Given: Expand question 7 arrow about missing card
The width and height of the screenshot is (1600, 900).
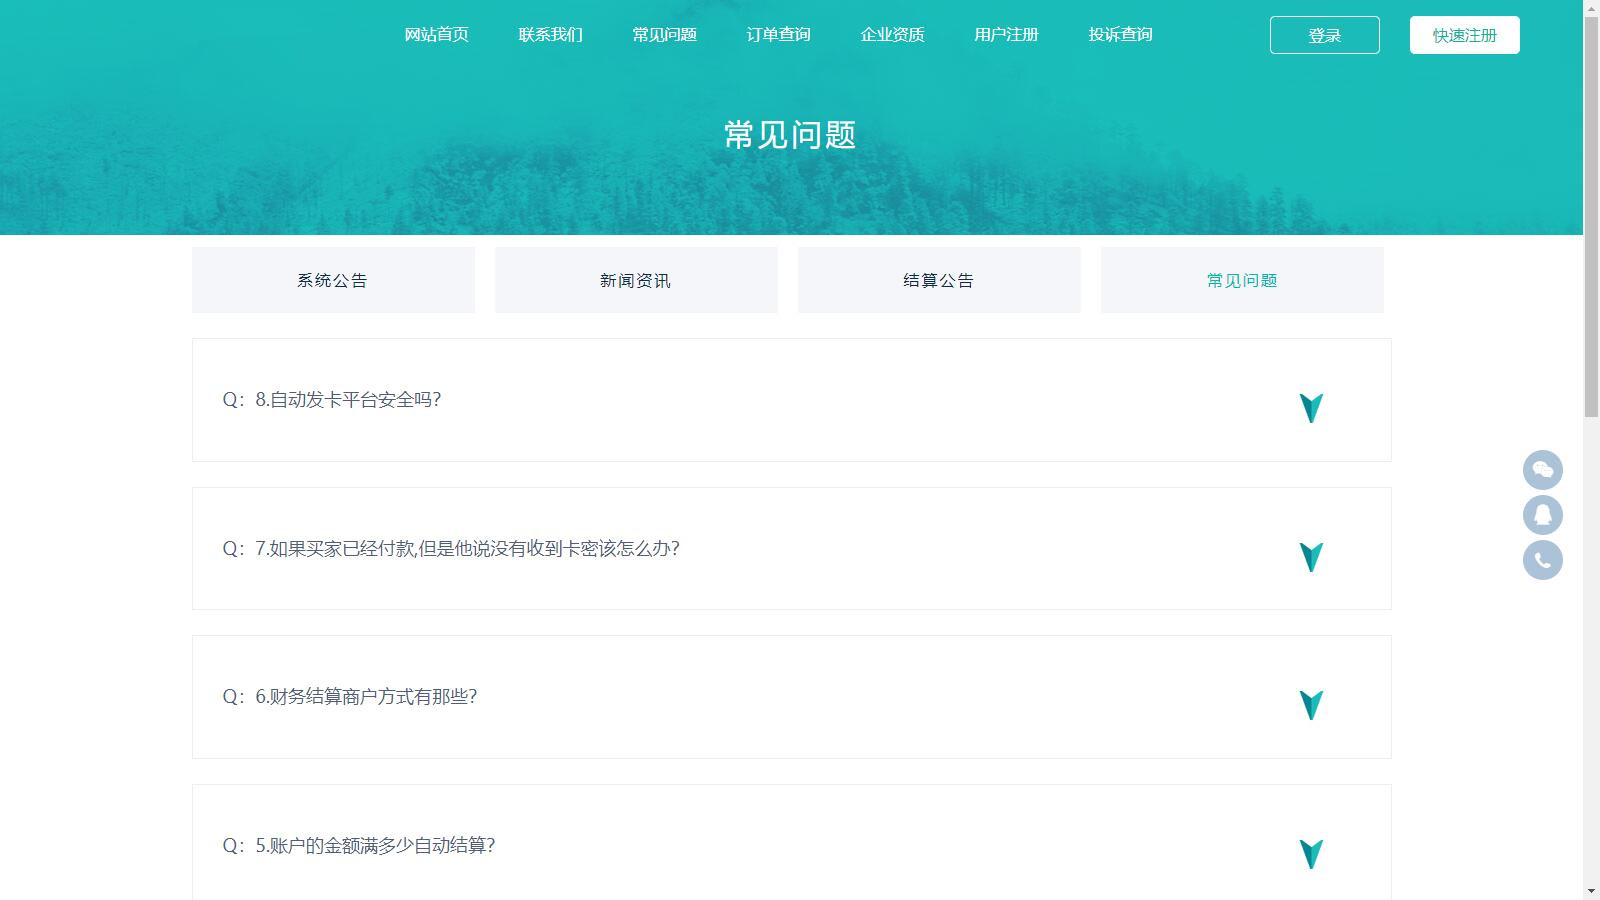Looking at the screenshot, I should coord(1310,556).
